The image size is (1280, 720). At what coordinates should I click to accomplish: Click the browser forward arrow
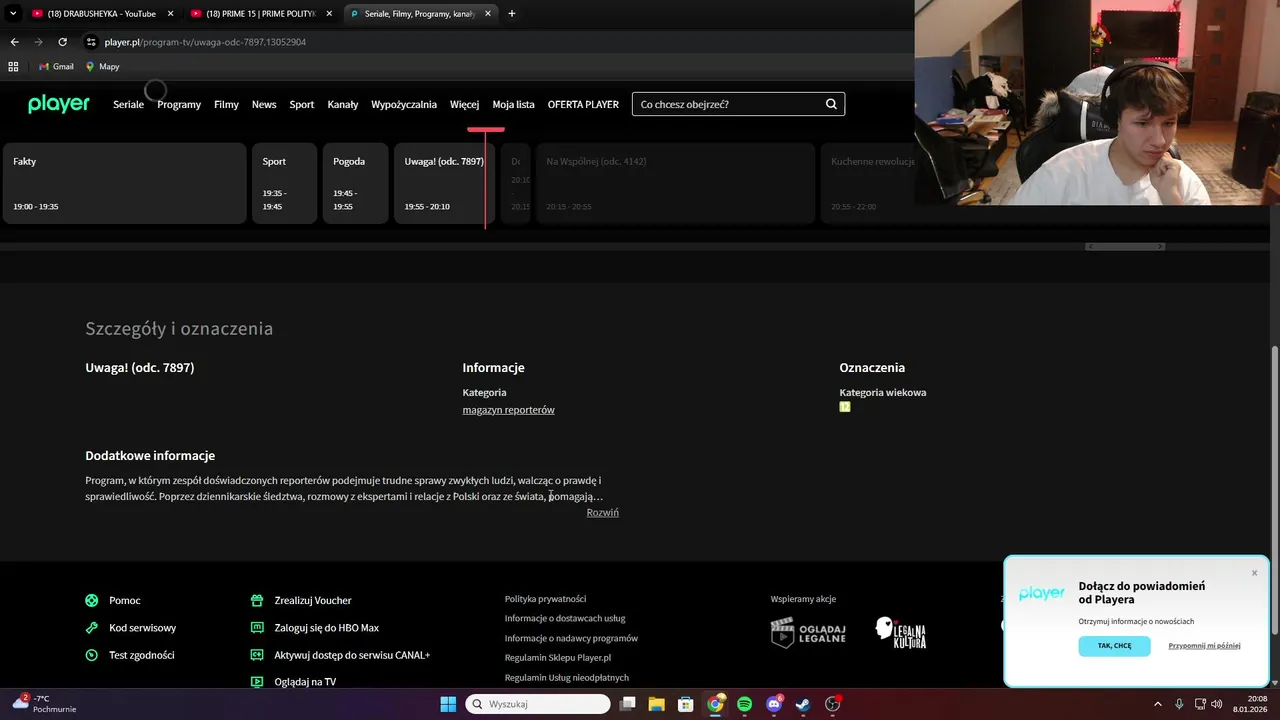pos(38,42)
